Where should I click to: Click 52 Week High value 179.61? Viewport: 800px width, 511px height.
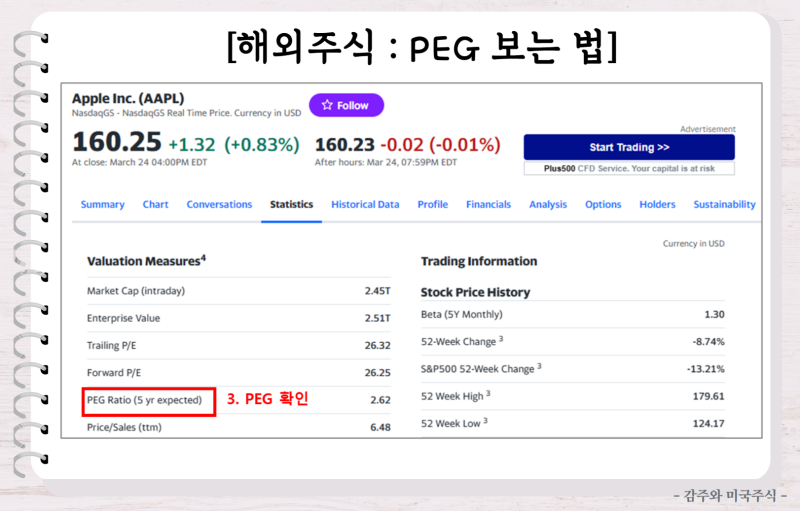coord(709,396)
